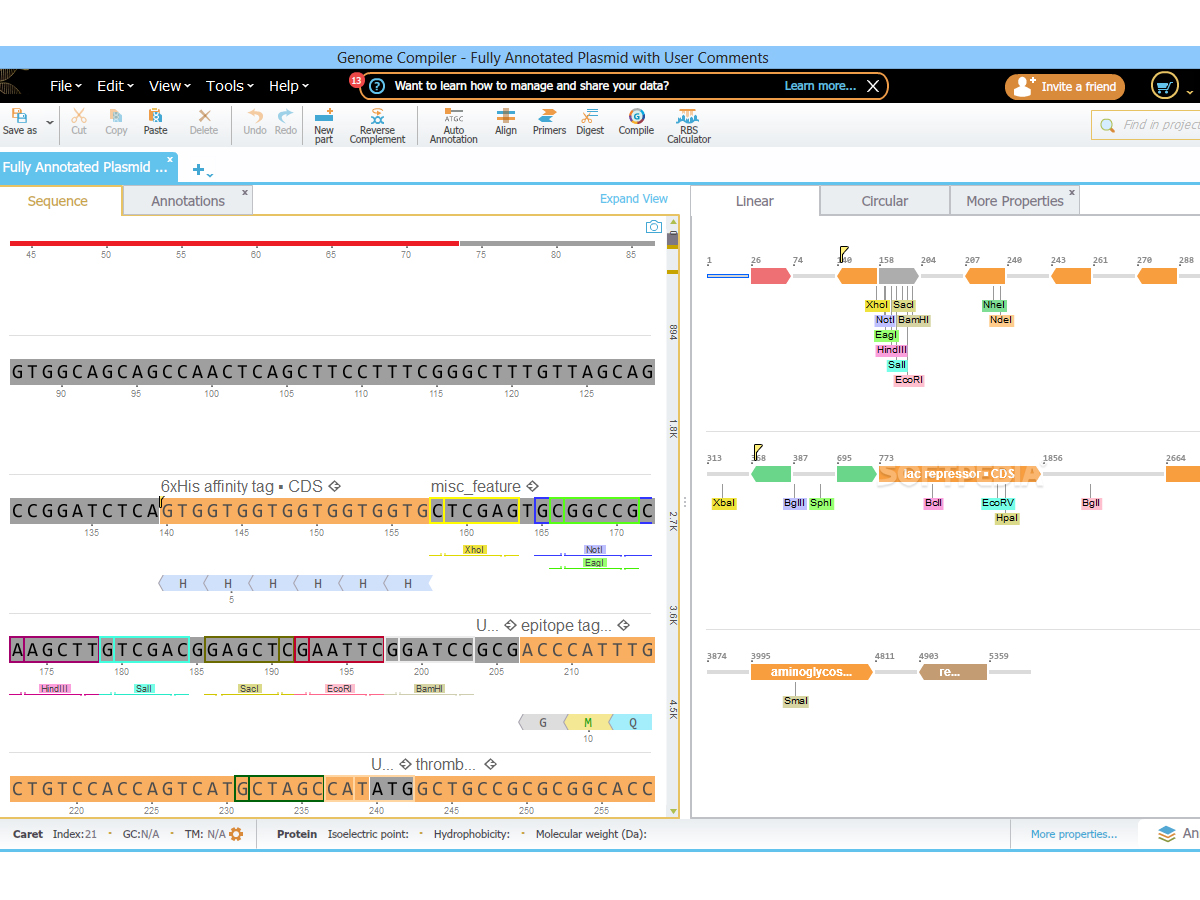Switch to the Annotations tab
The height and width of the screenshot is (900, 1200).
[x=188, y=201]
